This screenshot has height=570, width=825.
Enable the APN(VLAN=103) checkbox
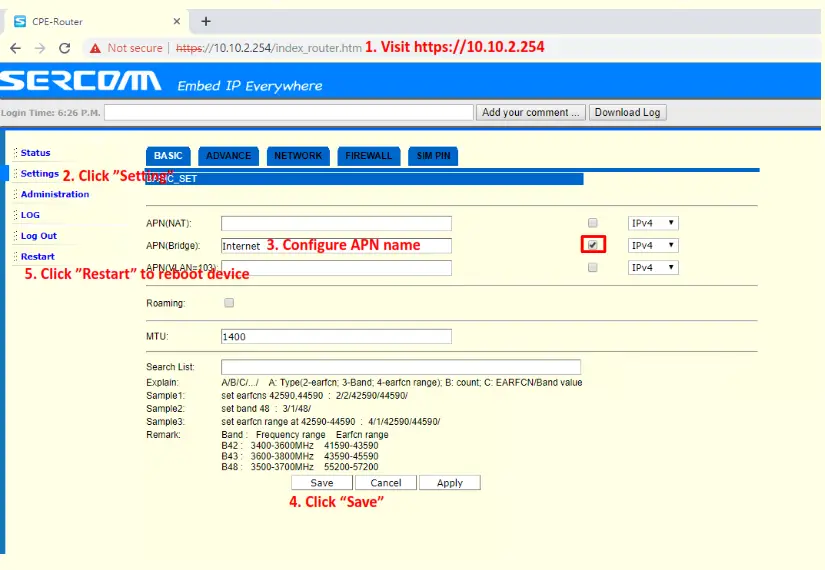[592, 267]
